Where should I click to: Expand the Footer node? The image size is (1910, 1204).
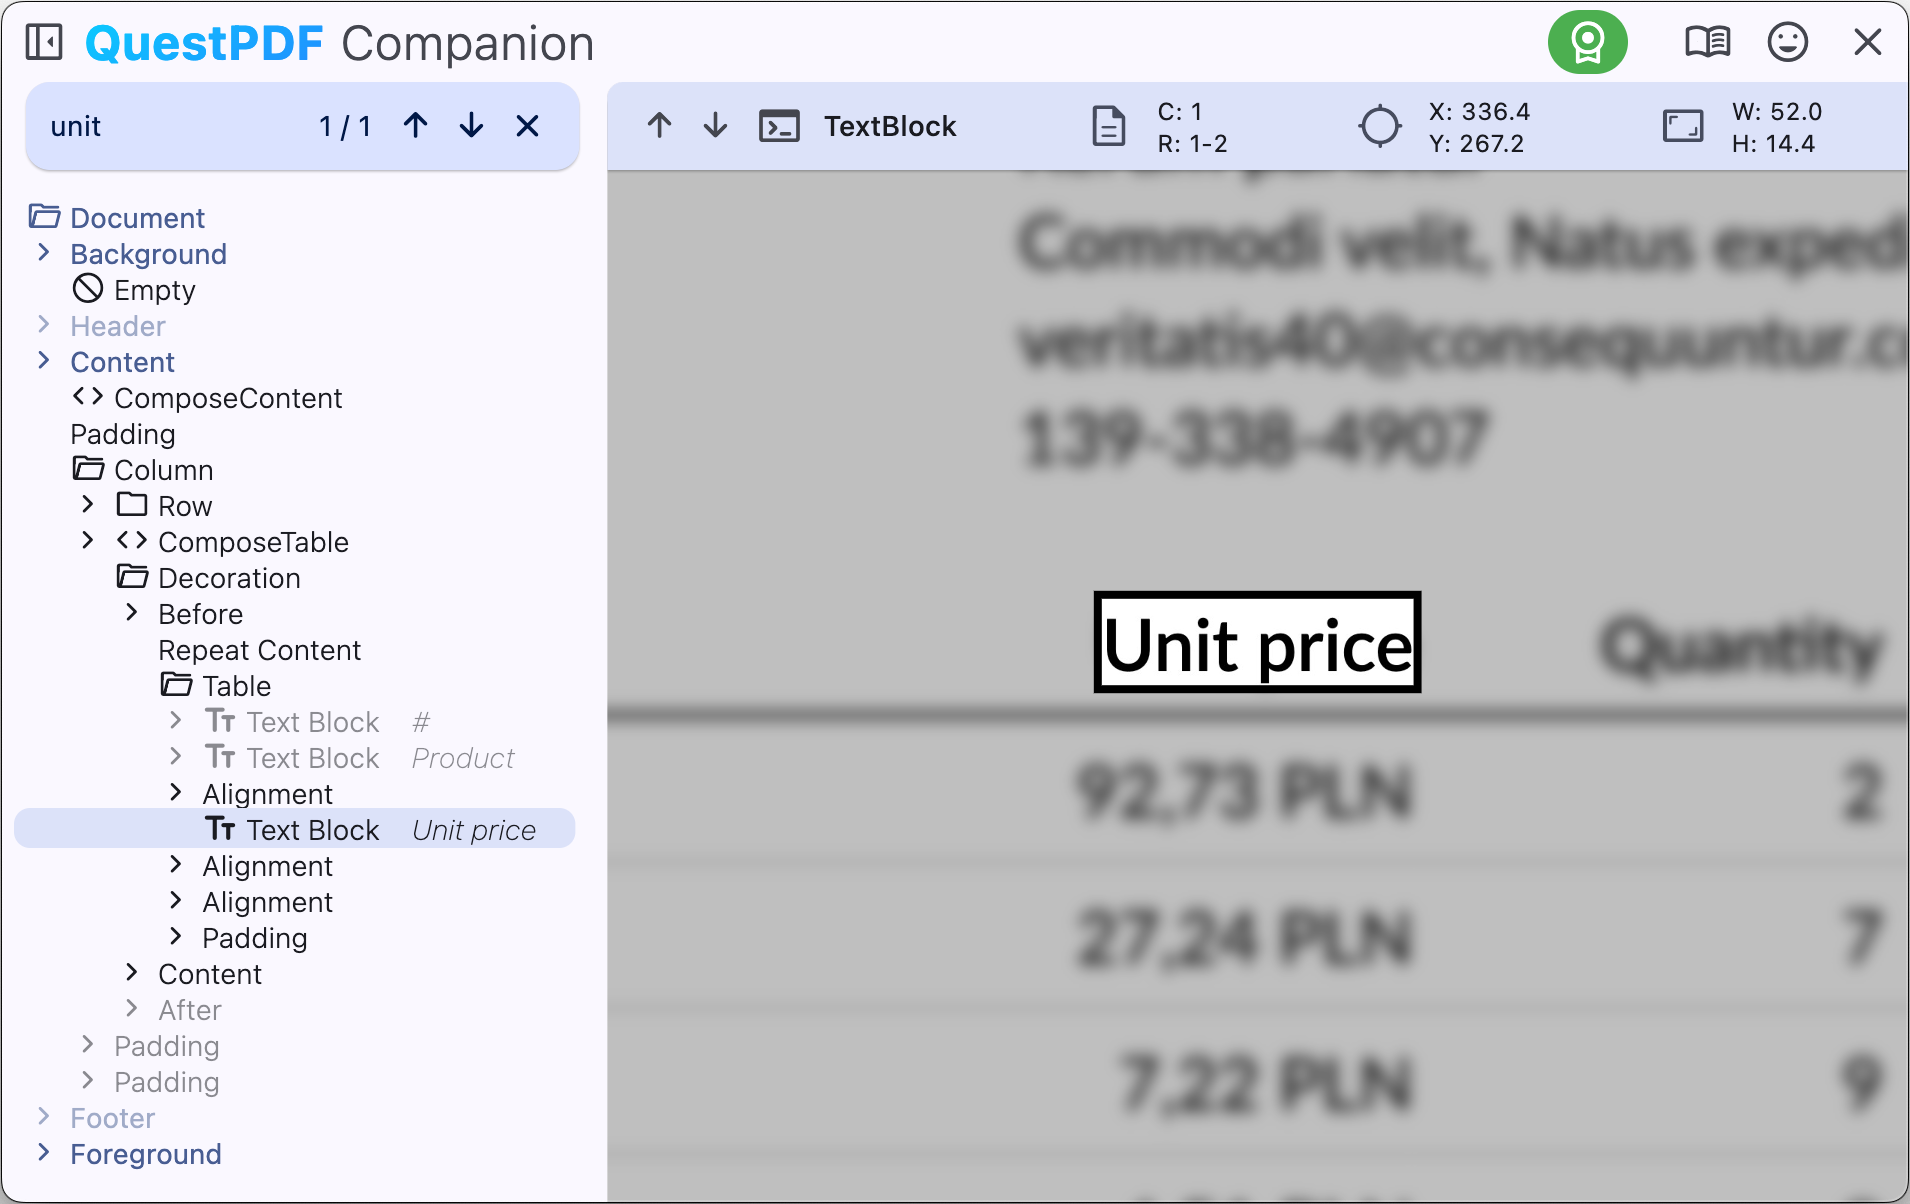tap(43, 1117)
